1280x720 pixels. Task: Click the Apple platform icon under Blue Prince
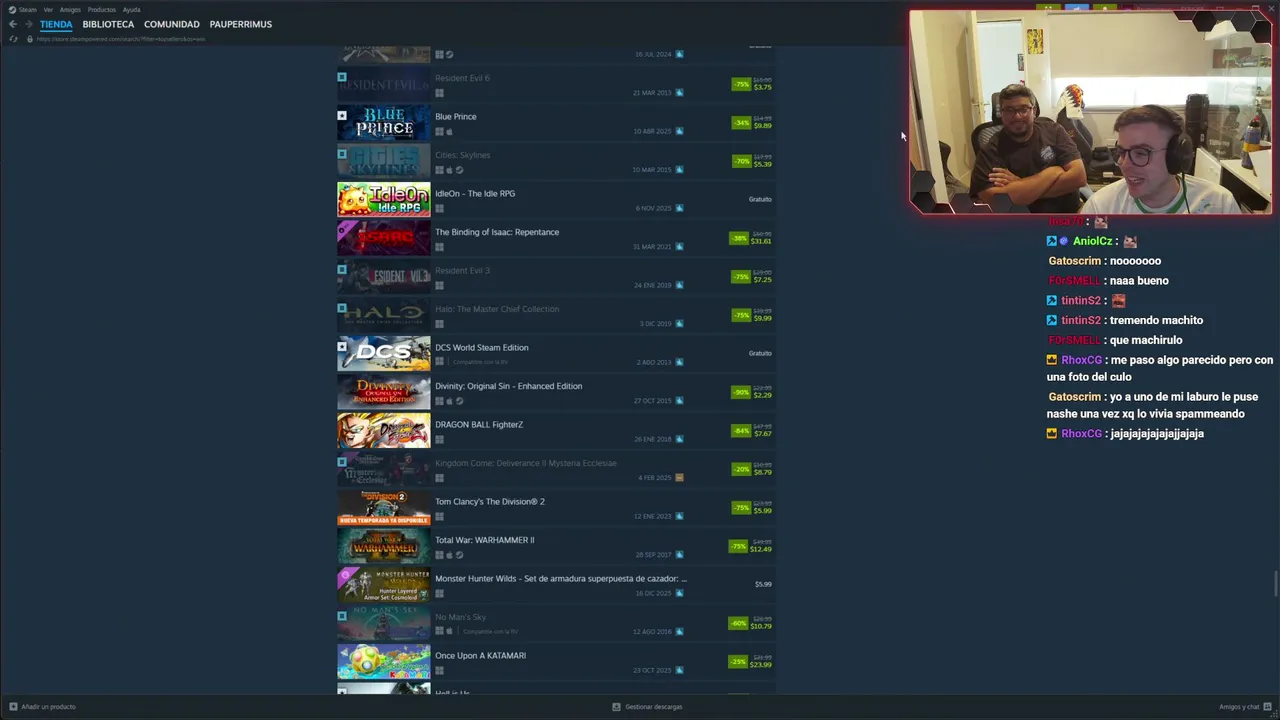449,131
